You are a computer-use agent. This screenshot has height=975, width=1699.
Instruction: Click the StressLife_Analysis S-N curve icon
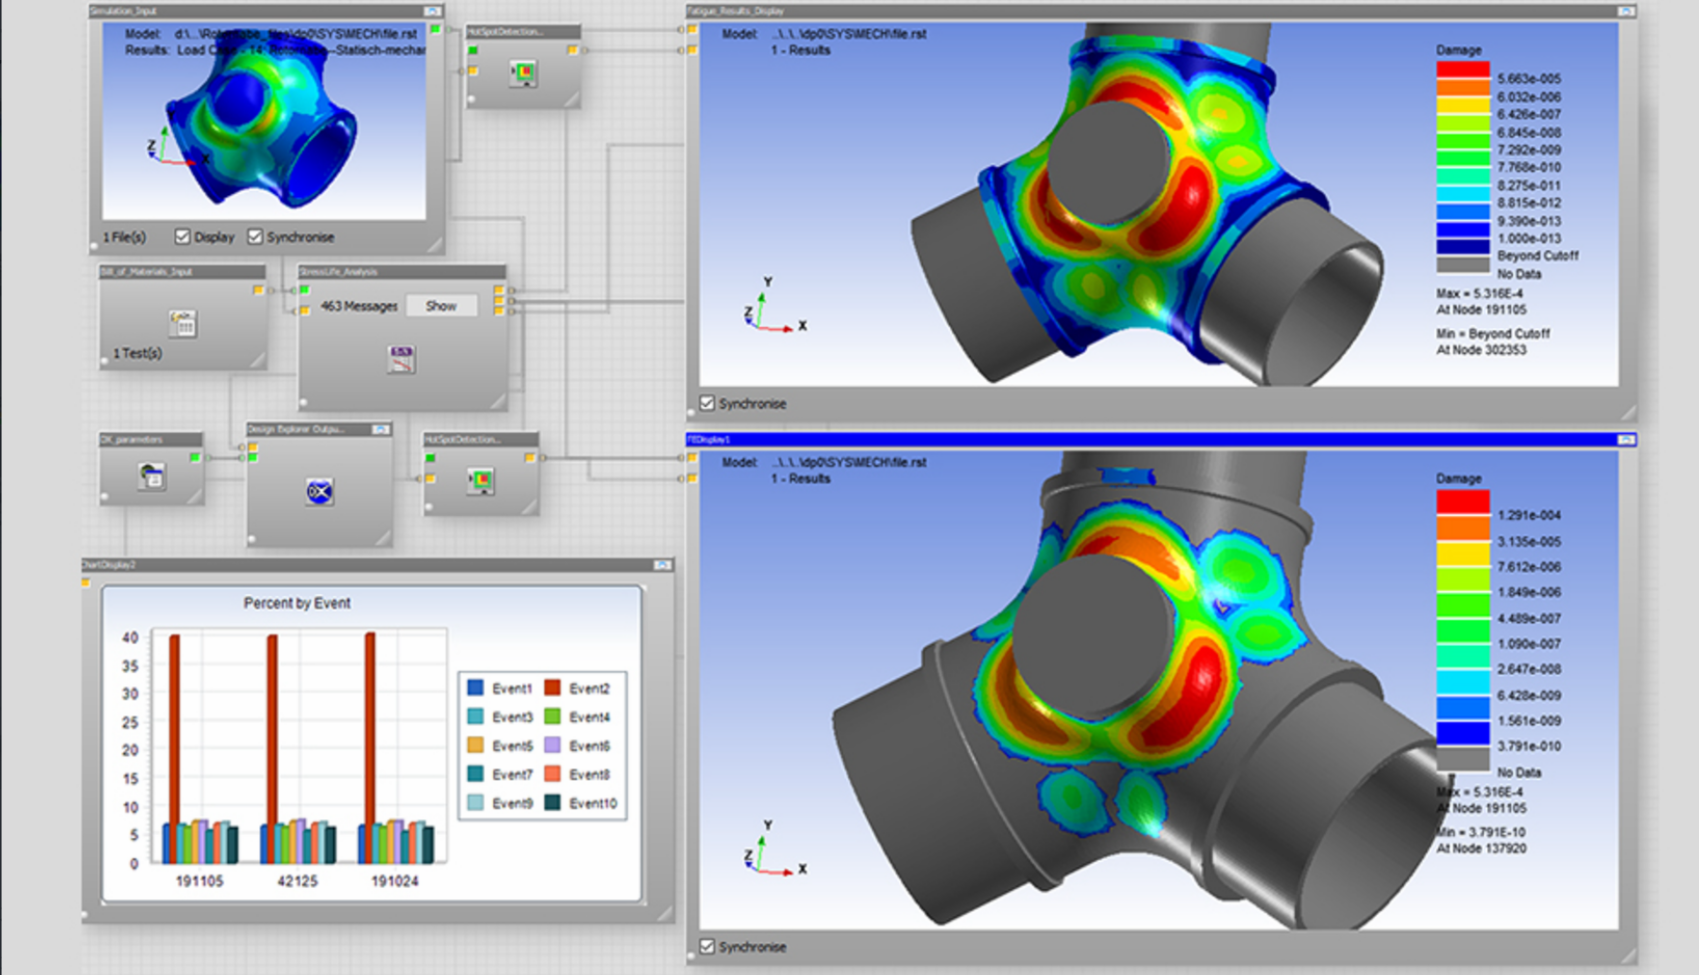point(401,359)
